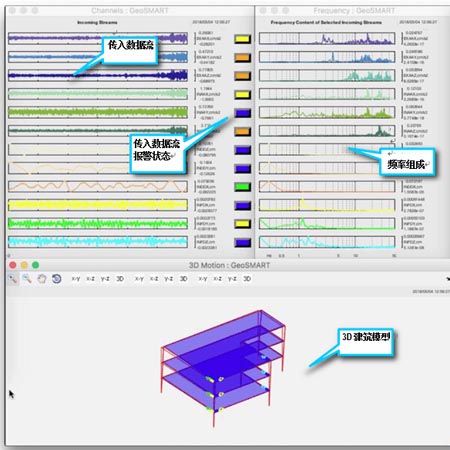Select the zoom out magnifier tool
Image resolution: width=450 pixels, height=450 pixels.
27,279
